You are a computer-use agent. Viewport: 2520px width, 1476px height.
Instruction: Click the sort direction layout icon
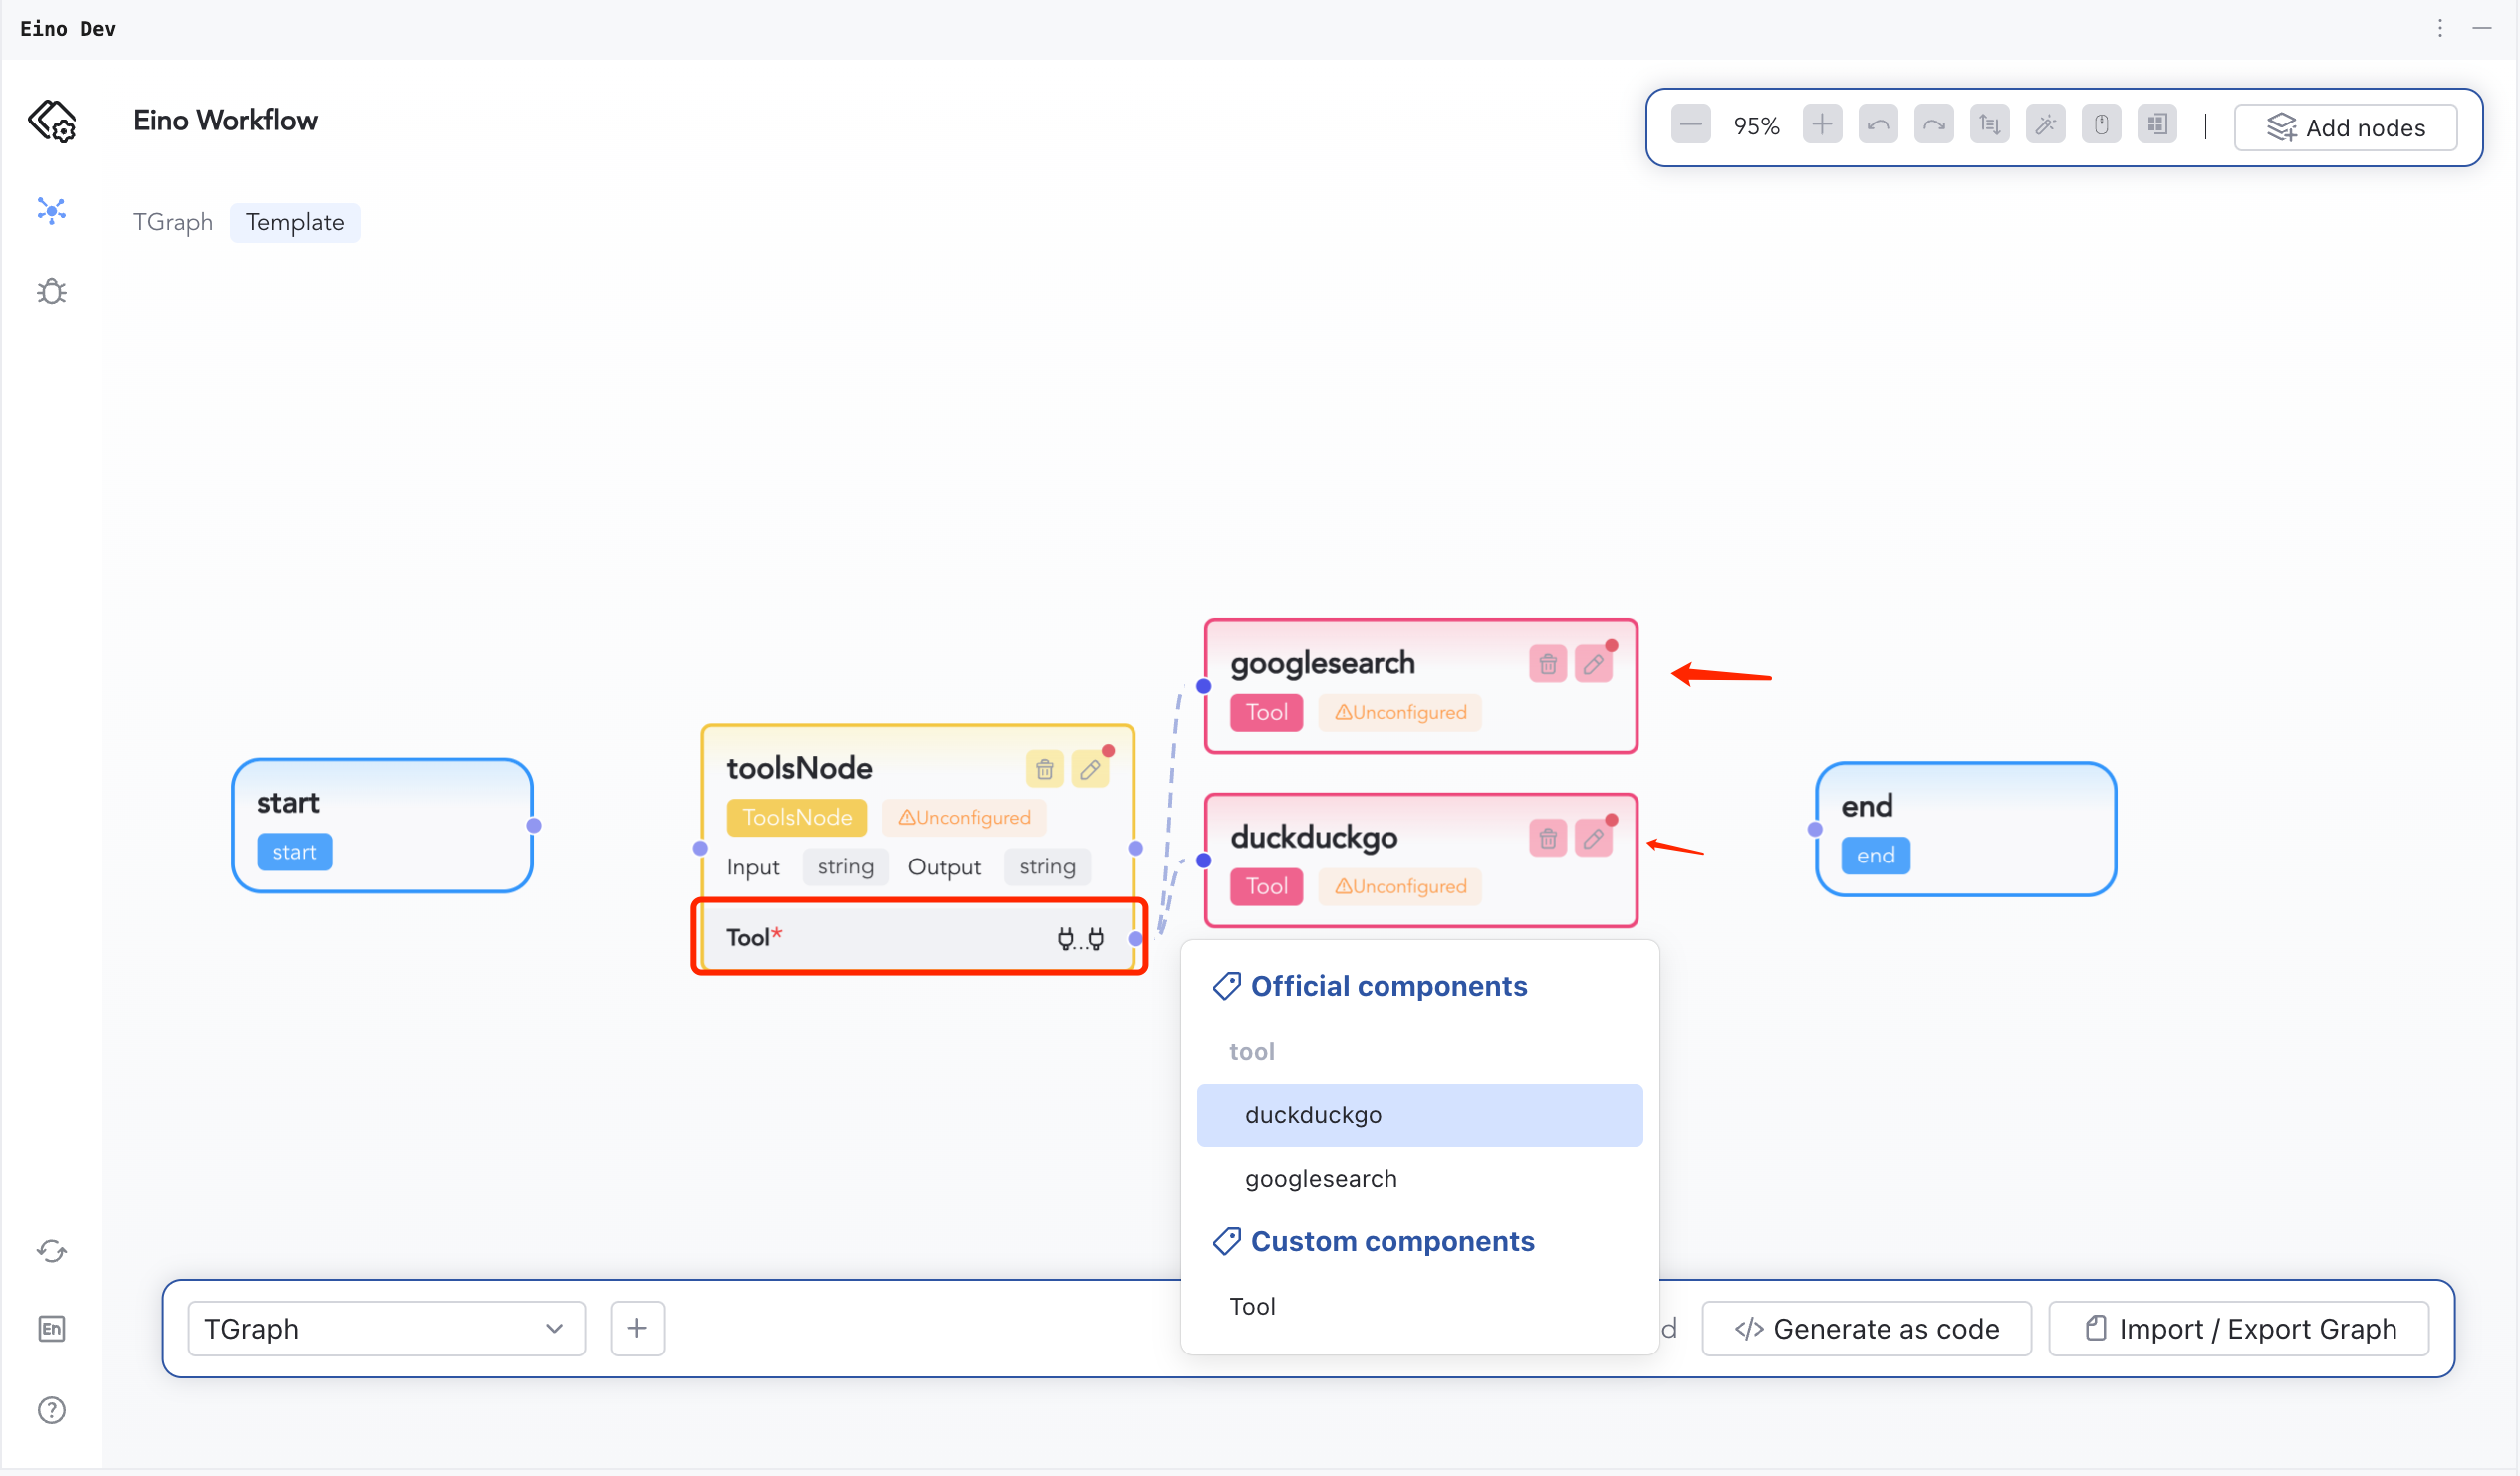[x=1989, y=126]
